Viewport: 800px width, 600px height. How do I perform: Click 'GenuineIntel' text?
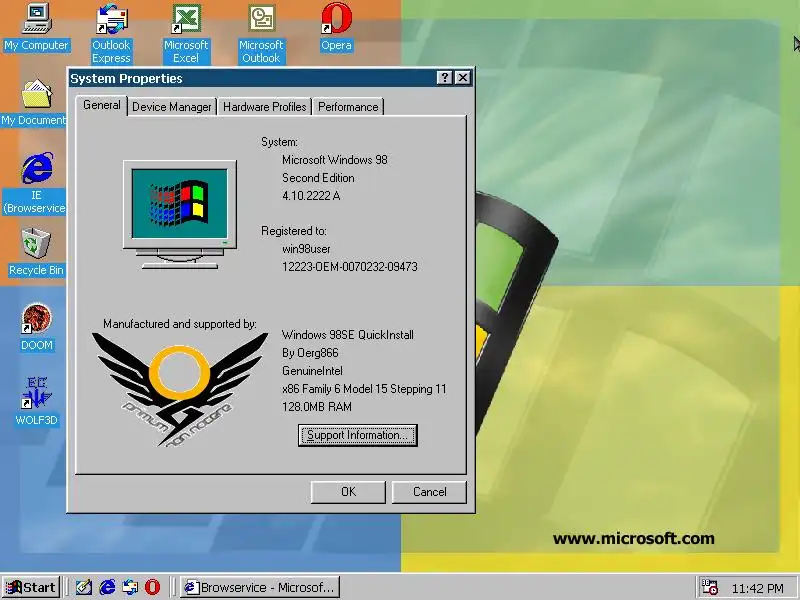[x=312, y=371]
